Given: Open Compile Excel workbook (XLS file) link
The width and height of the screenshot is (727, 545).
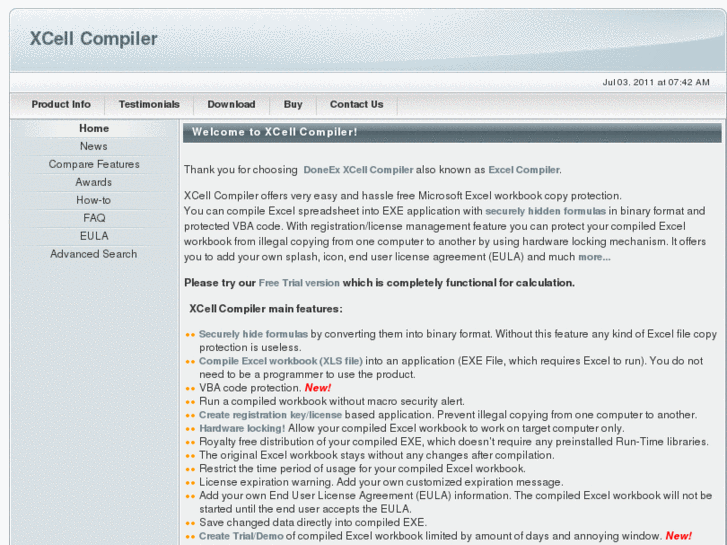Looking at the screenshot, I should coord(281,361).
